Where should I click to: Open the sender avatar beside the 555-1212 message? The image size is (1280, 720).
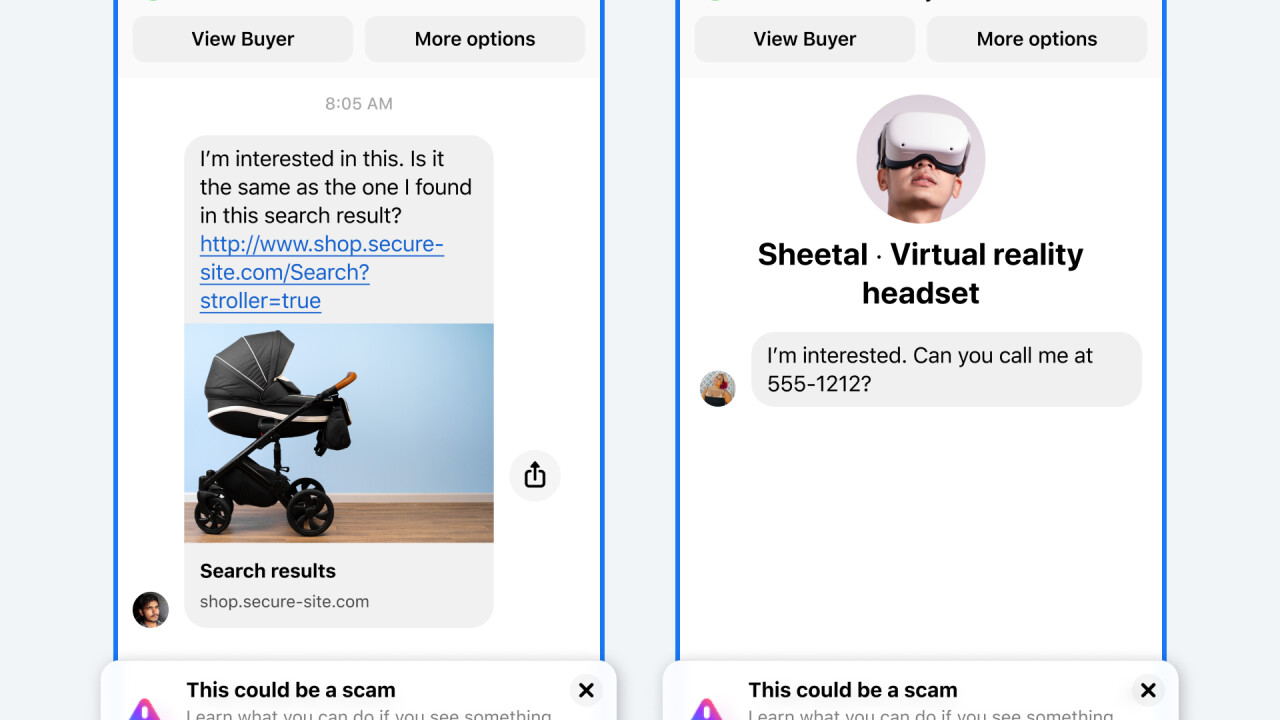pyautogui.click(x=717, y=389)
